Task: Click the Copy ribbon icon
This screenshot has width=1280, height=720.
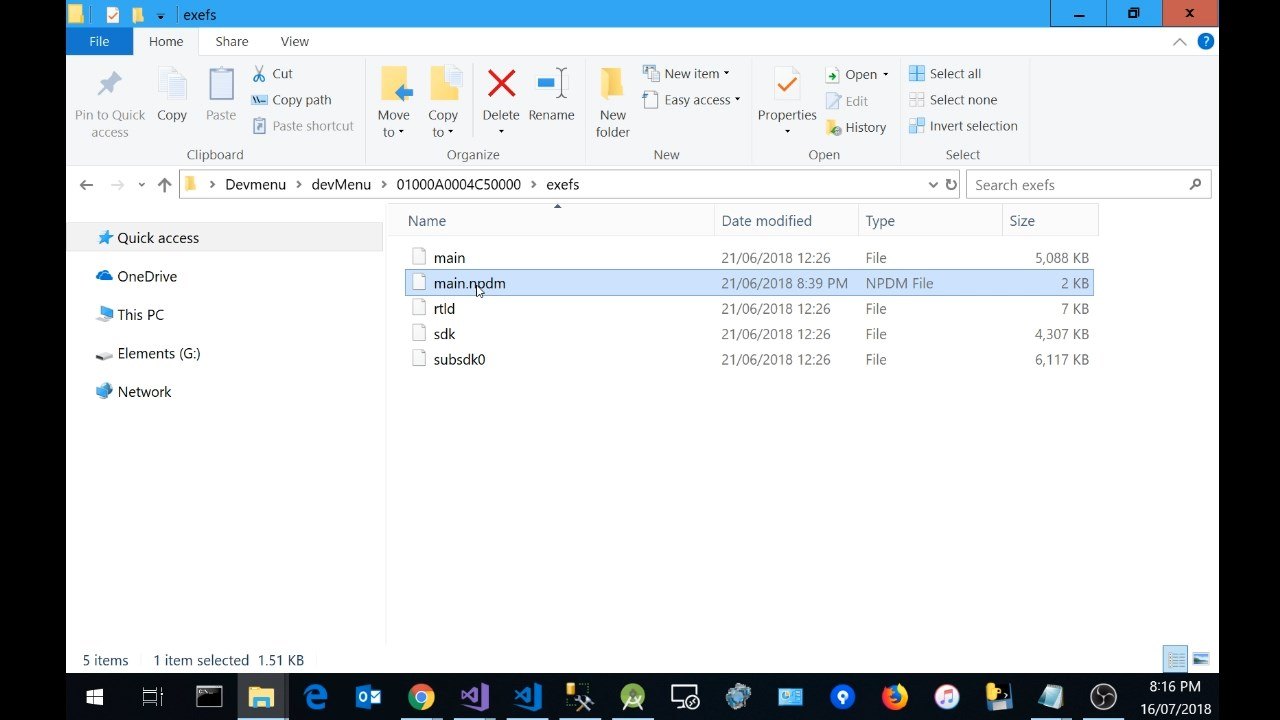Action: click(172, 85)
